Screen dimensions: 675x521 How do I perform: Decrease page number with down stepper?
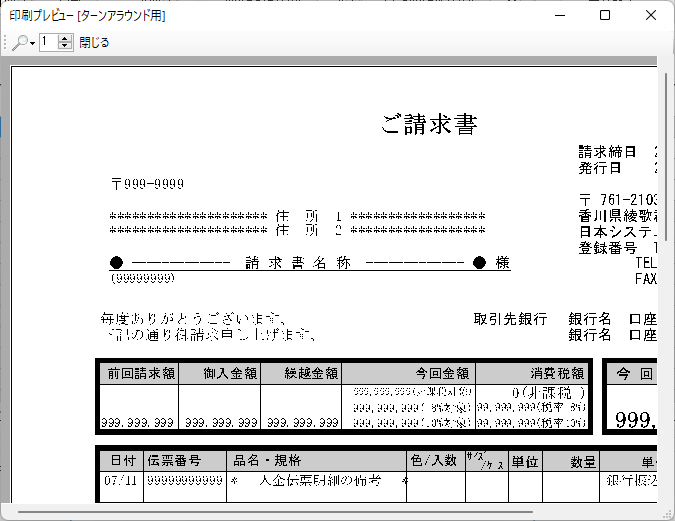[x=65, y=46]
